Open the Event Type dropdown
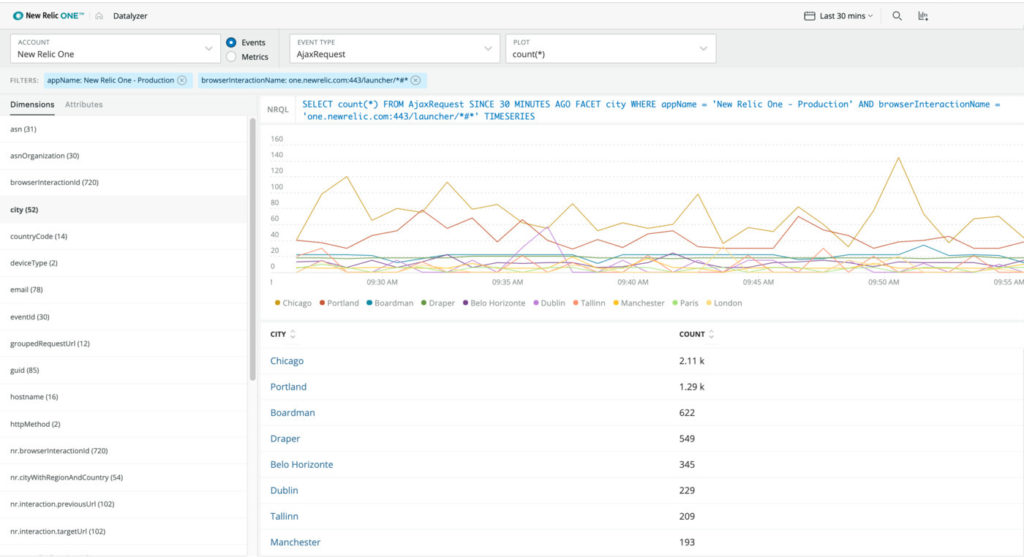 394,48
